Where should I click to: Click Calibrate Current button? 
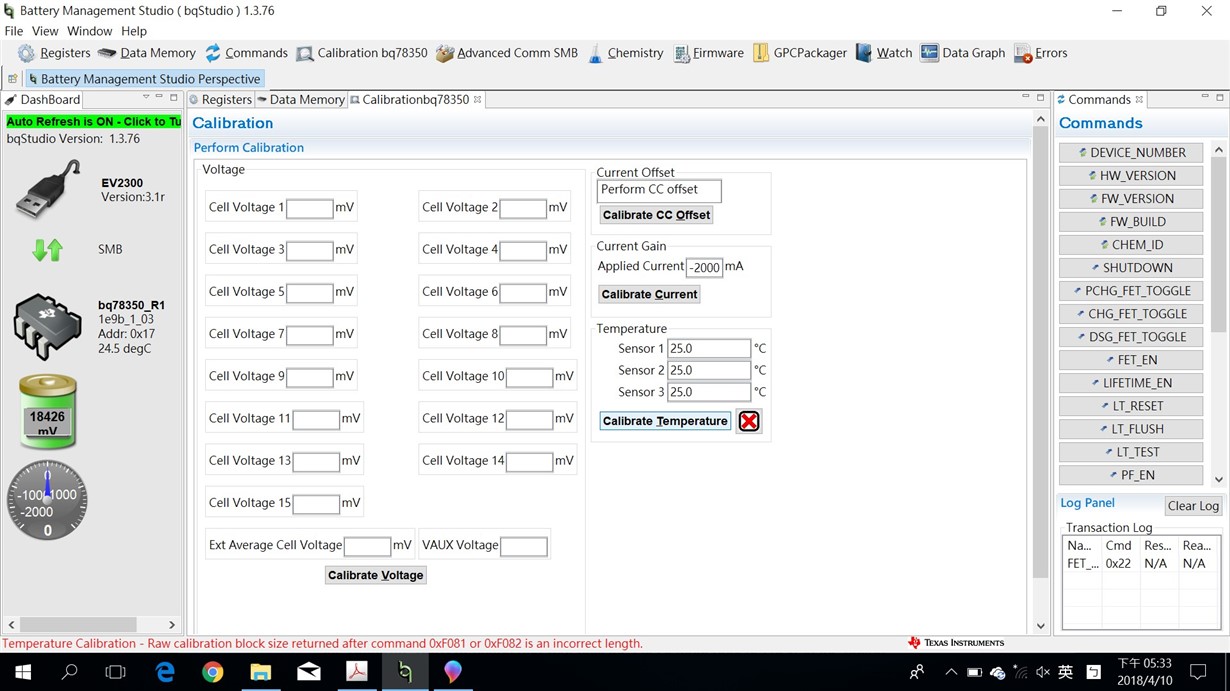[x=649, y=294]
